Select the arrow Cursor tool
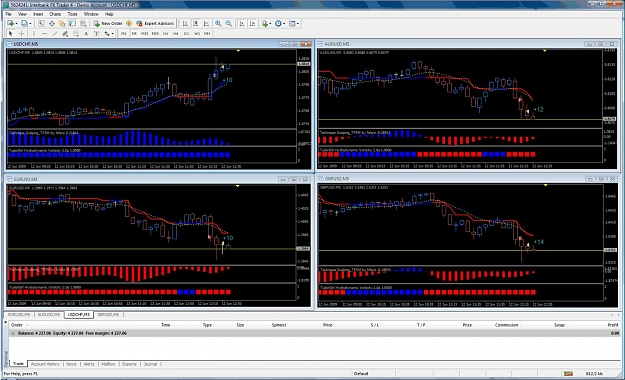Image resolution: width=625 pixels, height=380 pixels. 11,33
